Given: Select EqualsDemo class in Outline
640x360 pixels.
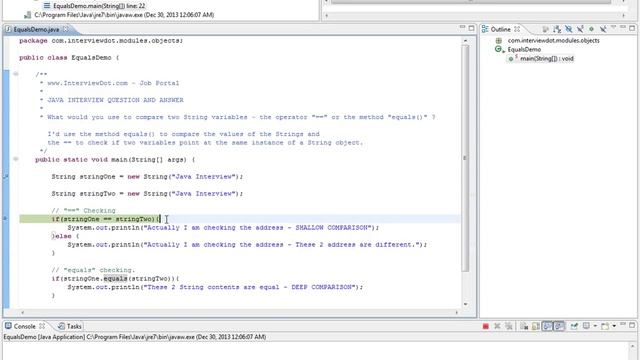Looking at the screenshot, I should 524,49.
